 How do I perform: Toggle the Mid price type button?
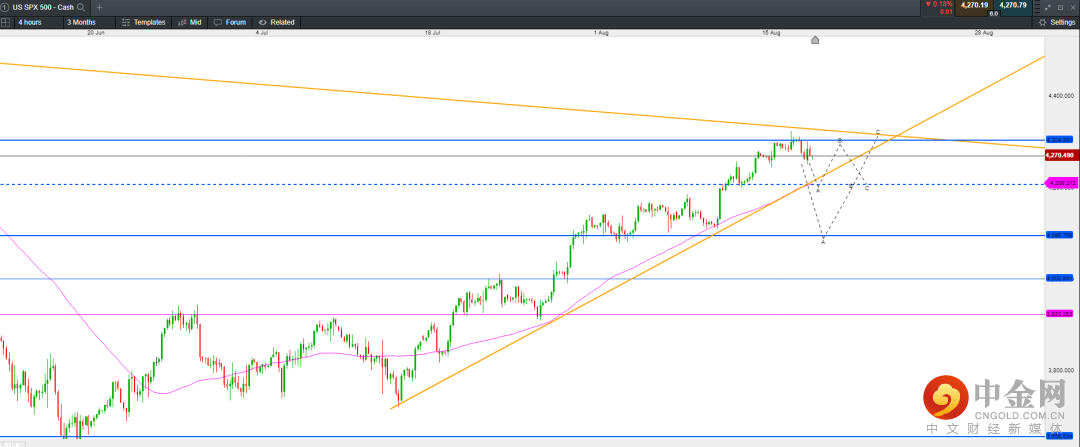[x=189, y=21]
